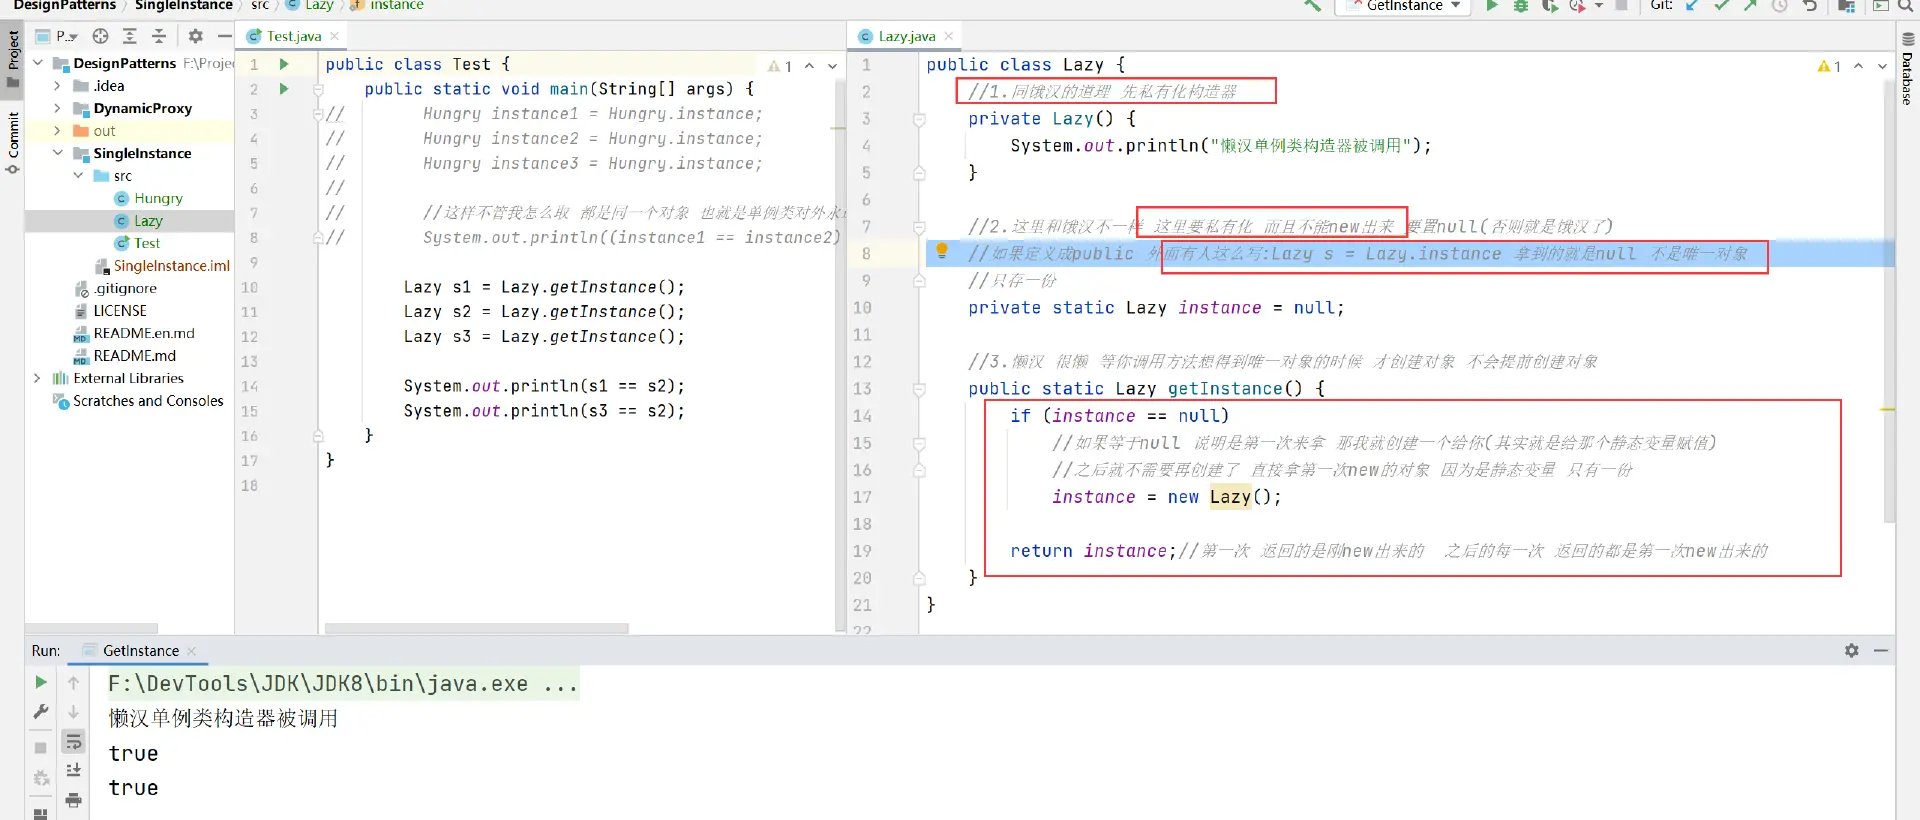This screenshot has width=1920, height=820.
Task: Click the gray stop icon in Run panel
Action: pos(41,748)
